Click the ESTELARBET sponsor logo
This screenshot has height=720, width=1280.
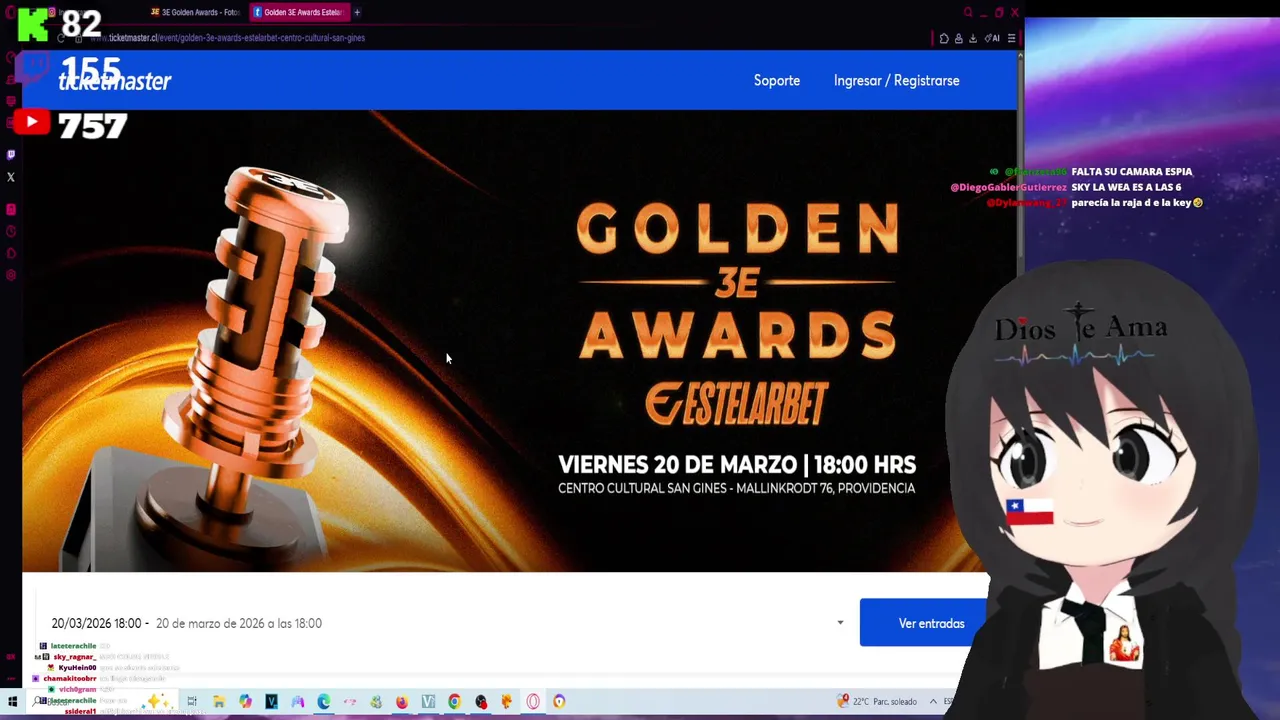(736, 405)
